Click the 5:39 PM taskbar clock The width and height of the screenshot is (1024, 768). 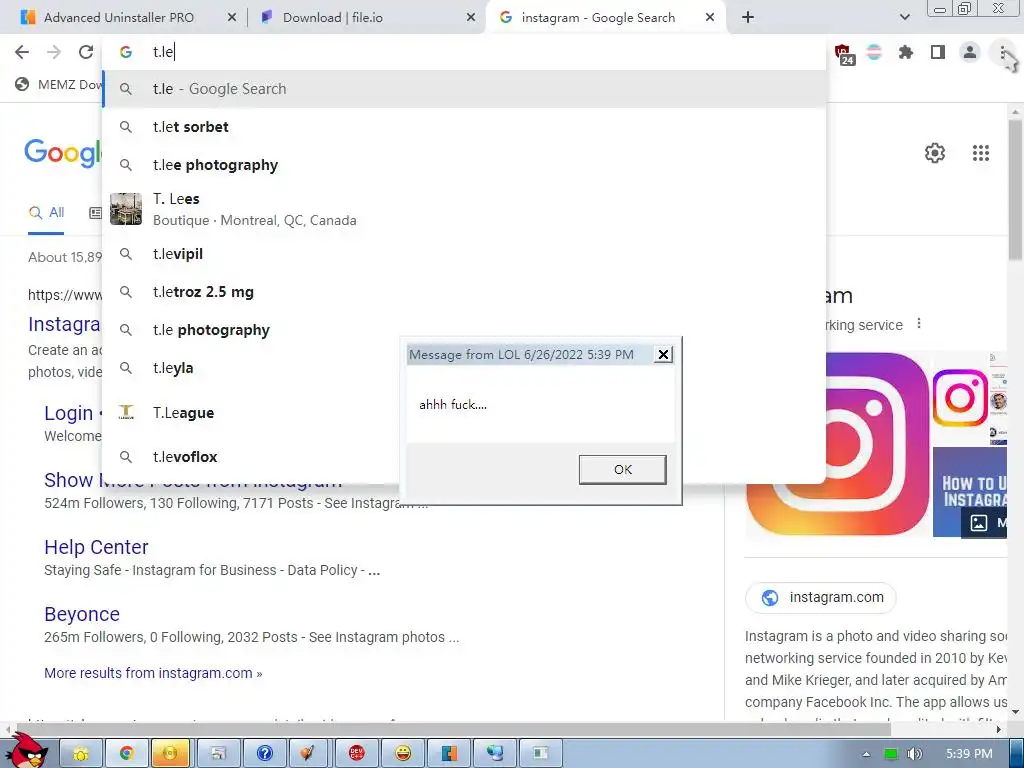pyautogui.click(x=969, y=754)
